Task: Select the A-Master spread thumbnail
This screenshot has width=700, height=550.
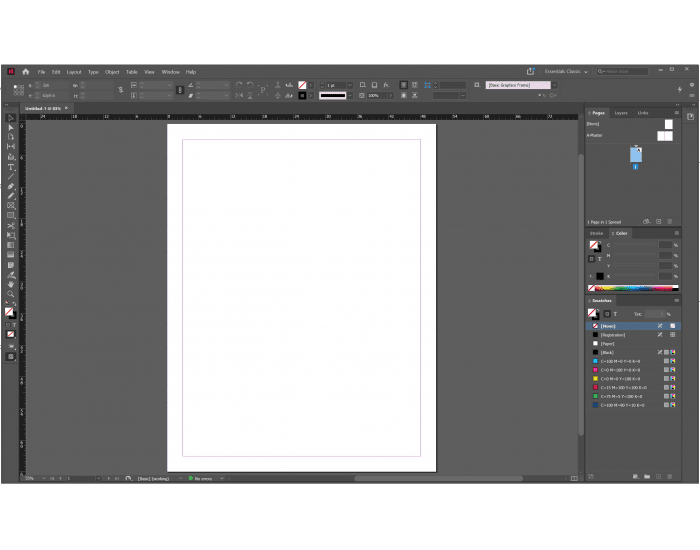Action: click(x=665, y=136)
